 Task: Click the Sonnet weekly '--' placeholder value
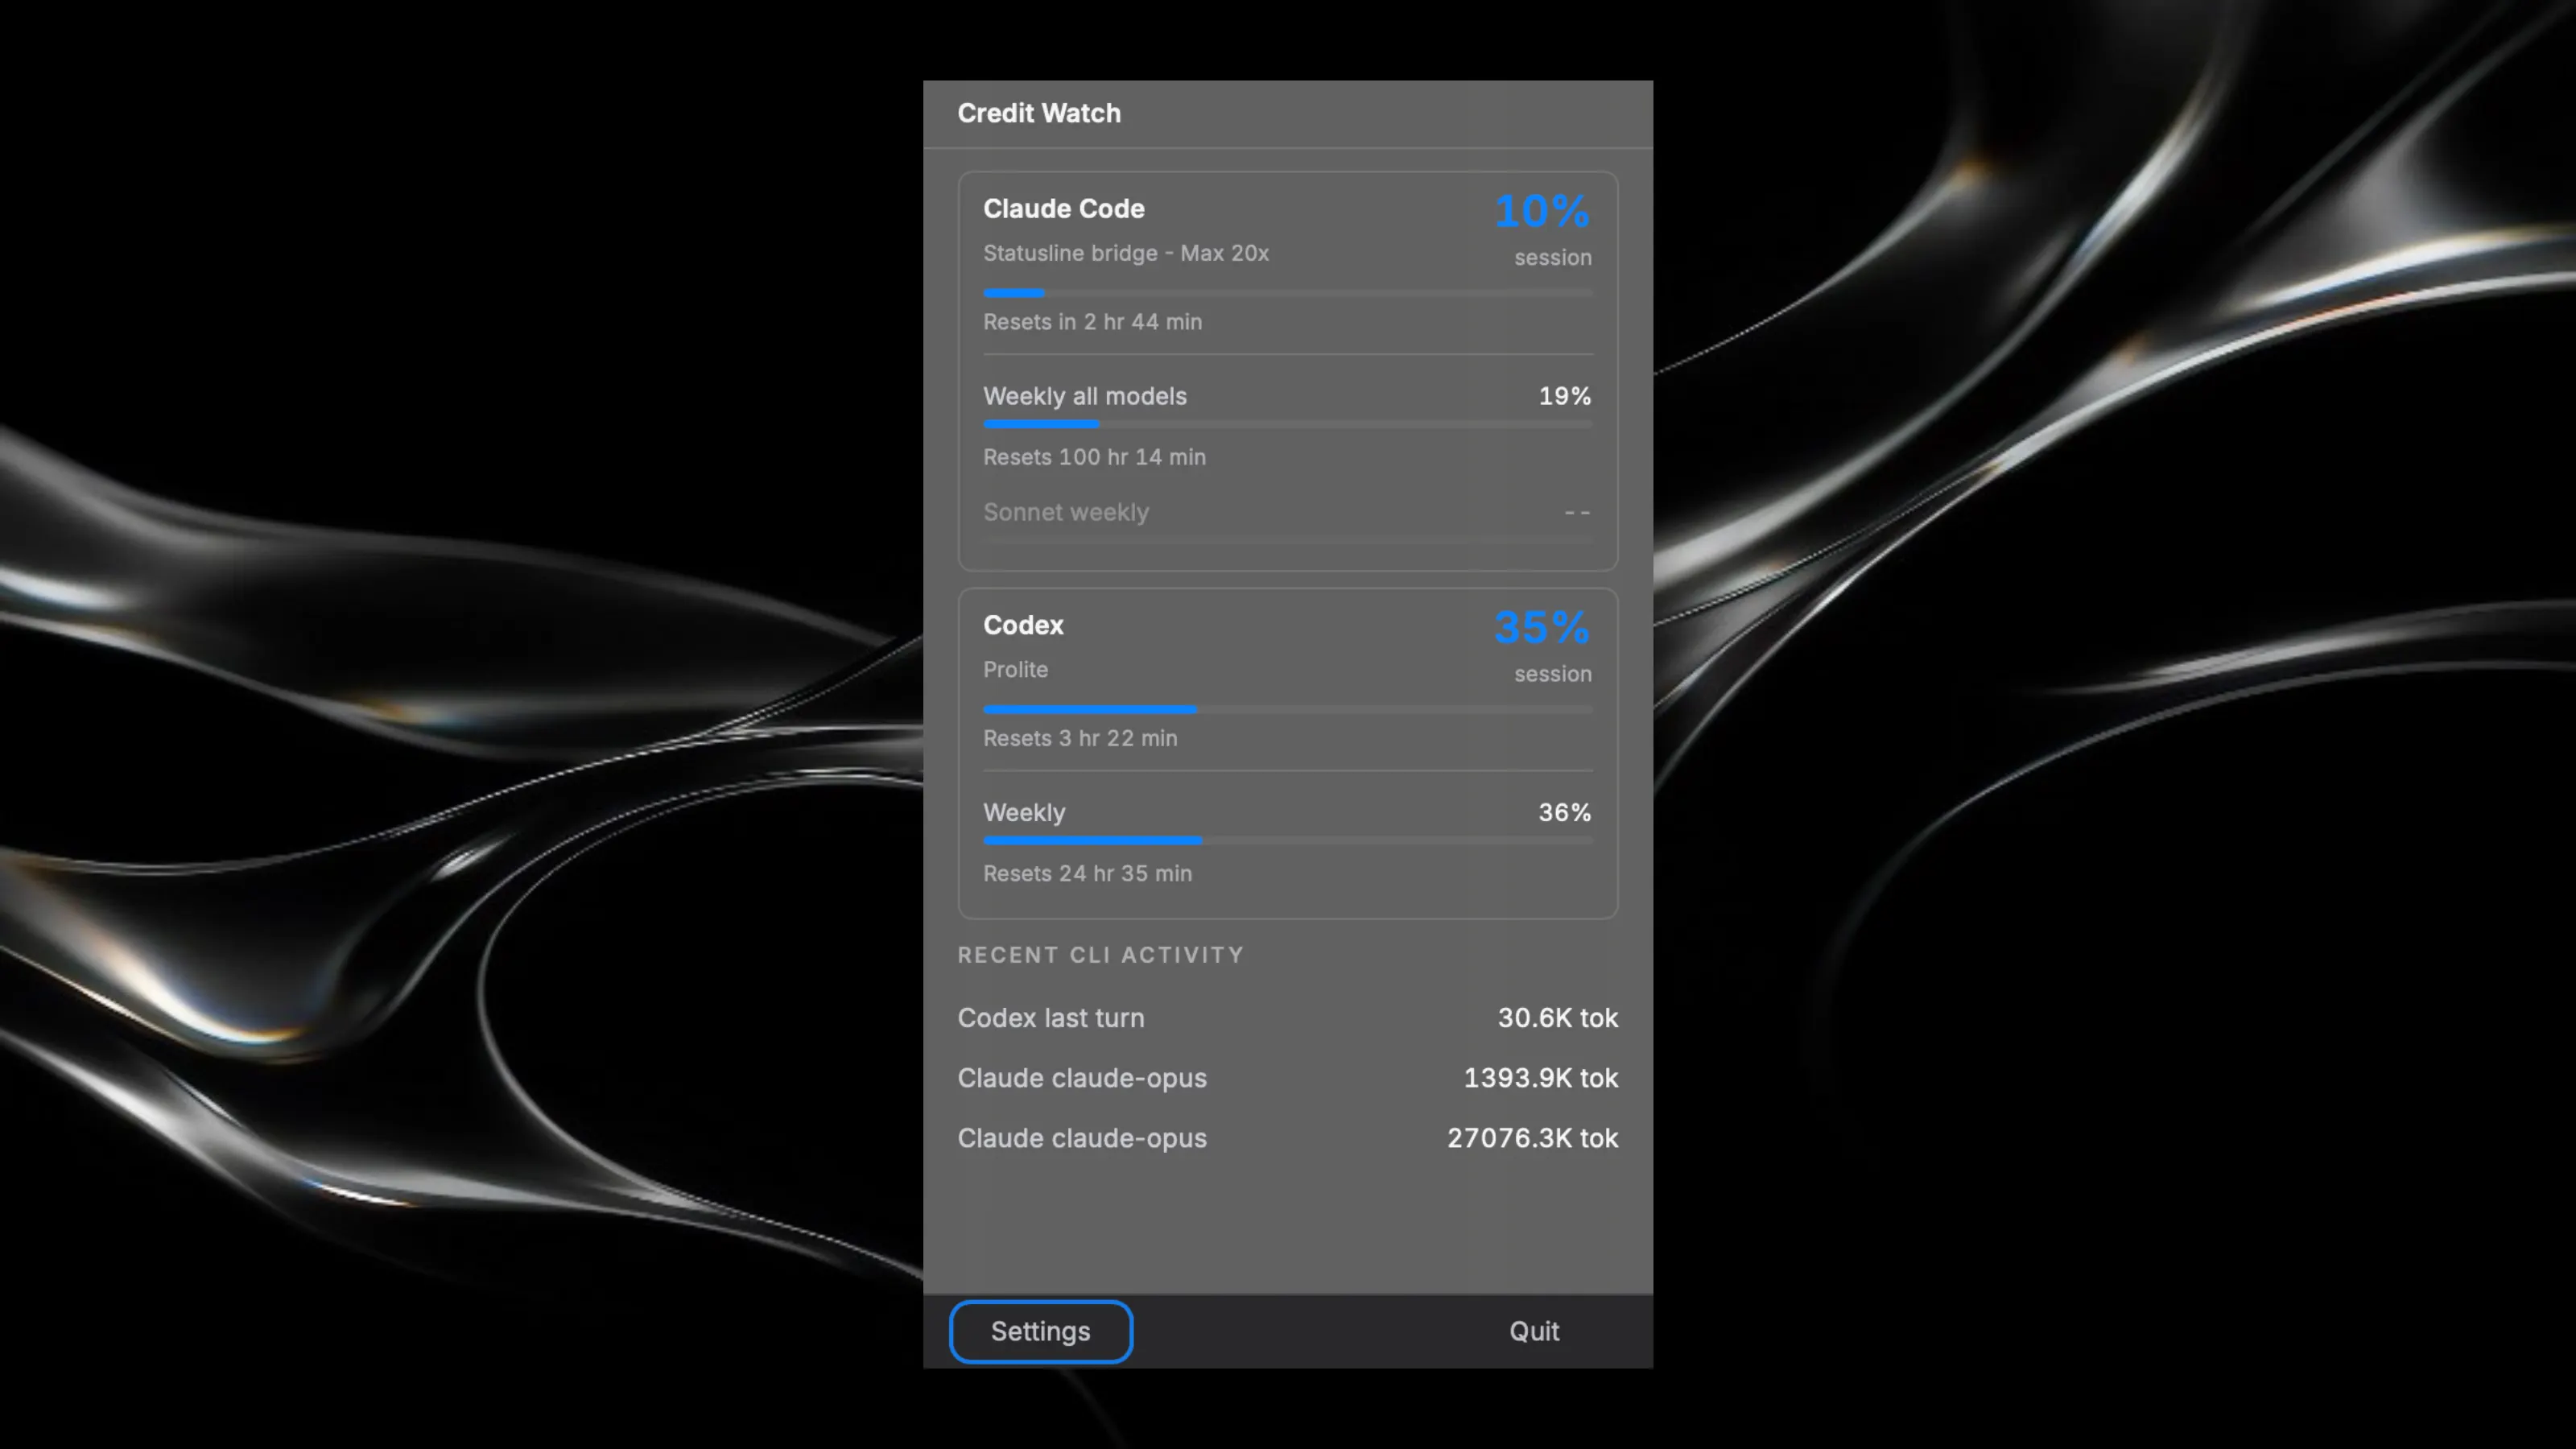(x=1577, y=512)
